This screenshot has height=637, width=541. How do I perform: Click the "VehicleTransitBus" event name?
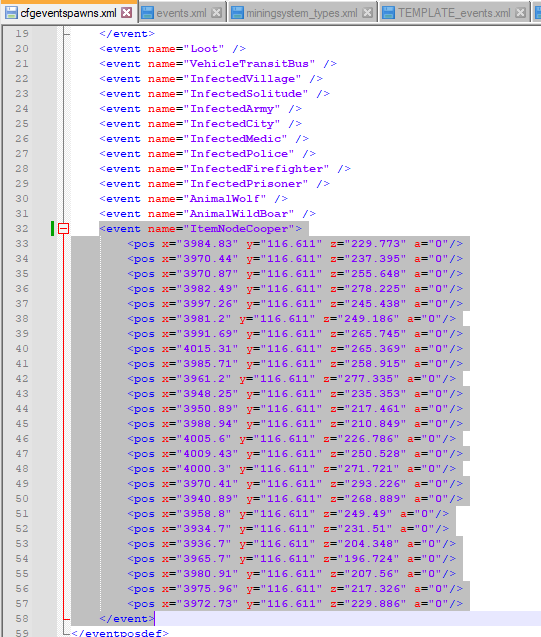(x=249, y=64)
